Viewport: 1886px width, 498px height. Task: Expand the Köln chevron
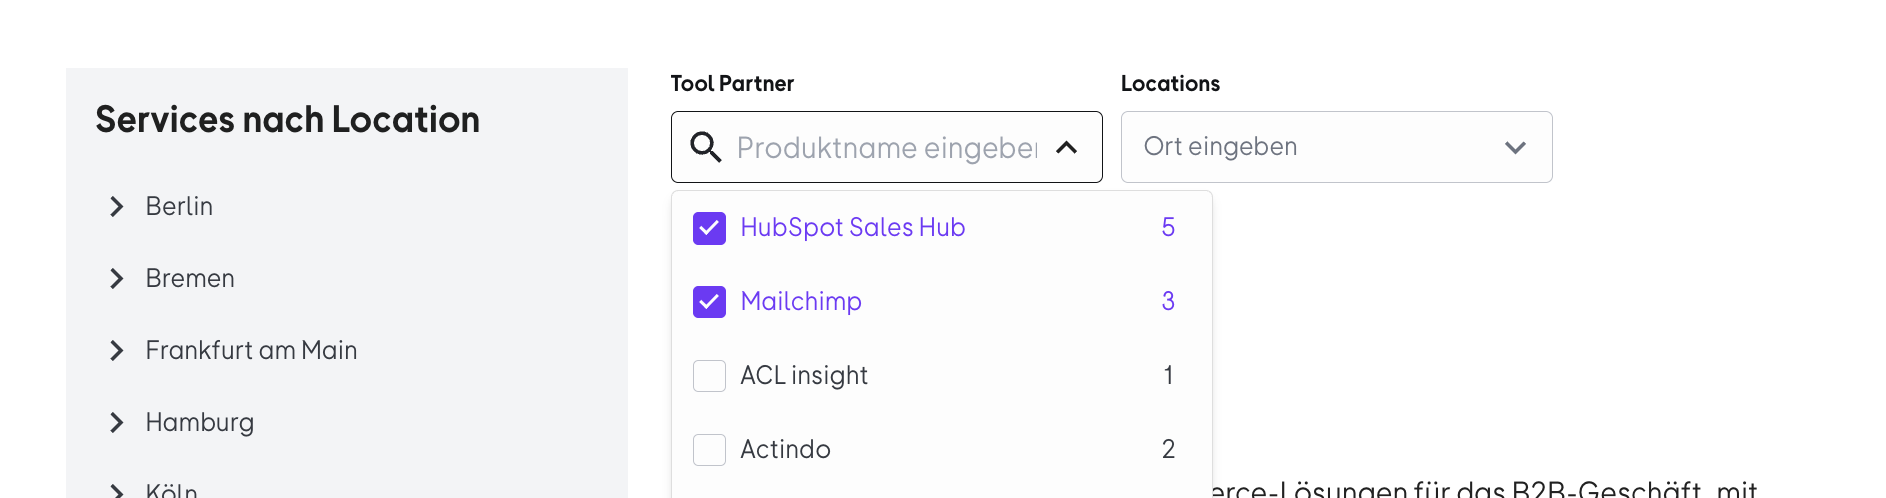click(x=117, y=490)
